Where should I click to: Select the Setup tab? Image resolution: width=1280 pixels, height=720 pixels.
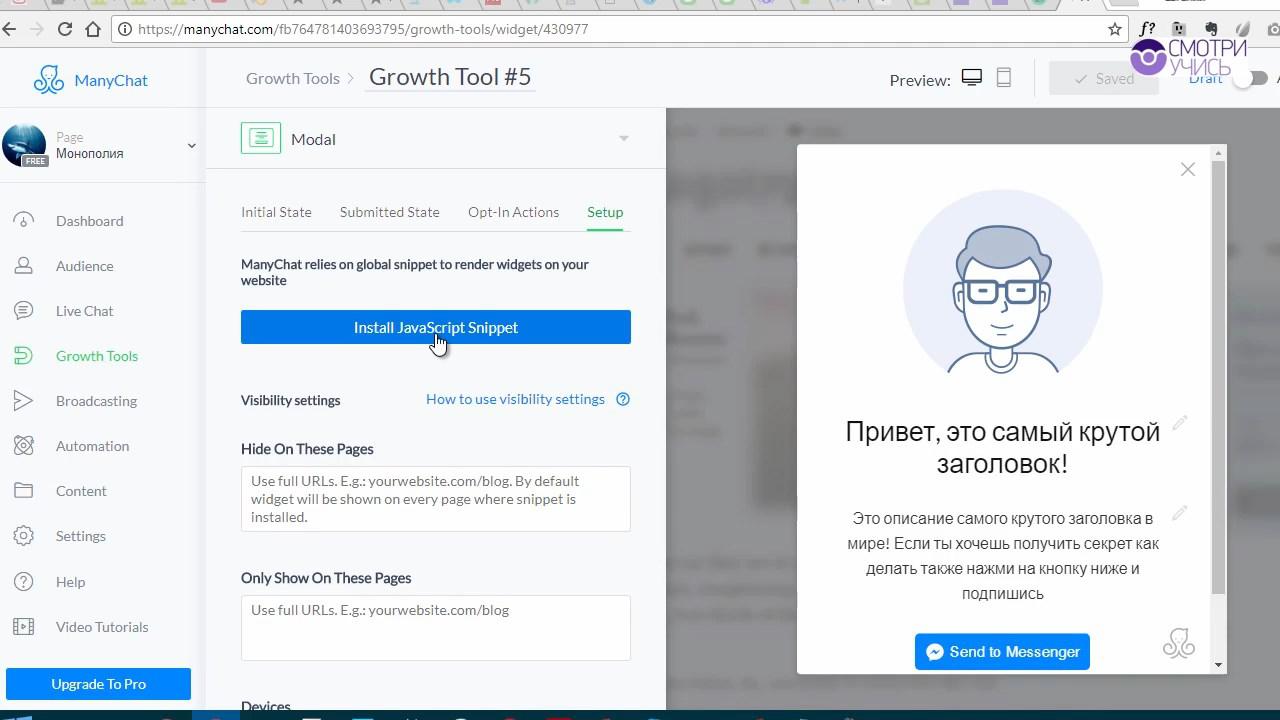point(605,212)
